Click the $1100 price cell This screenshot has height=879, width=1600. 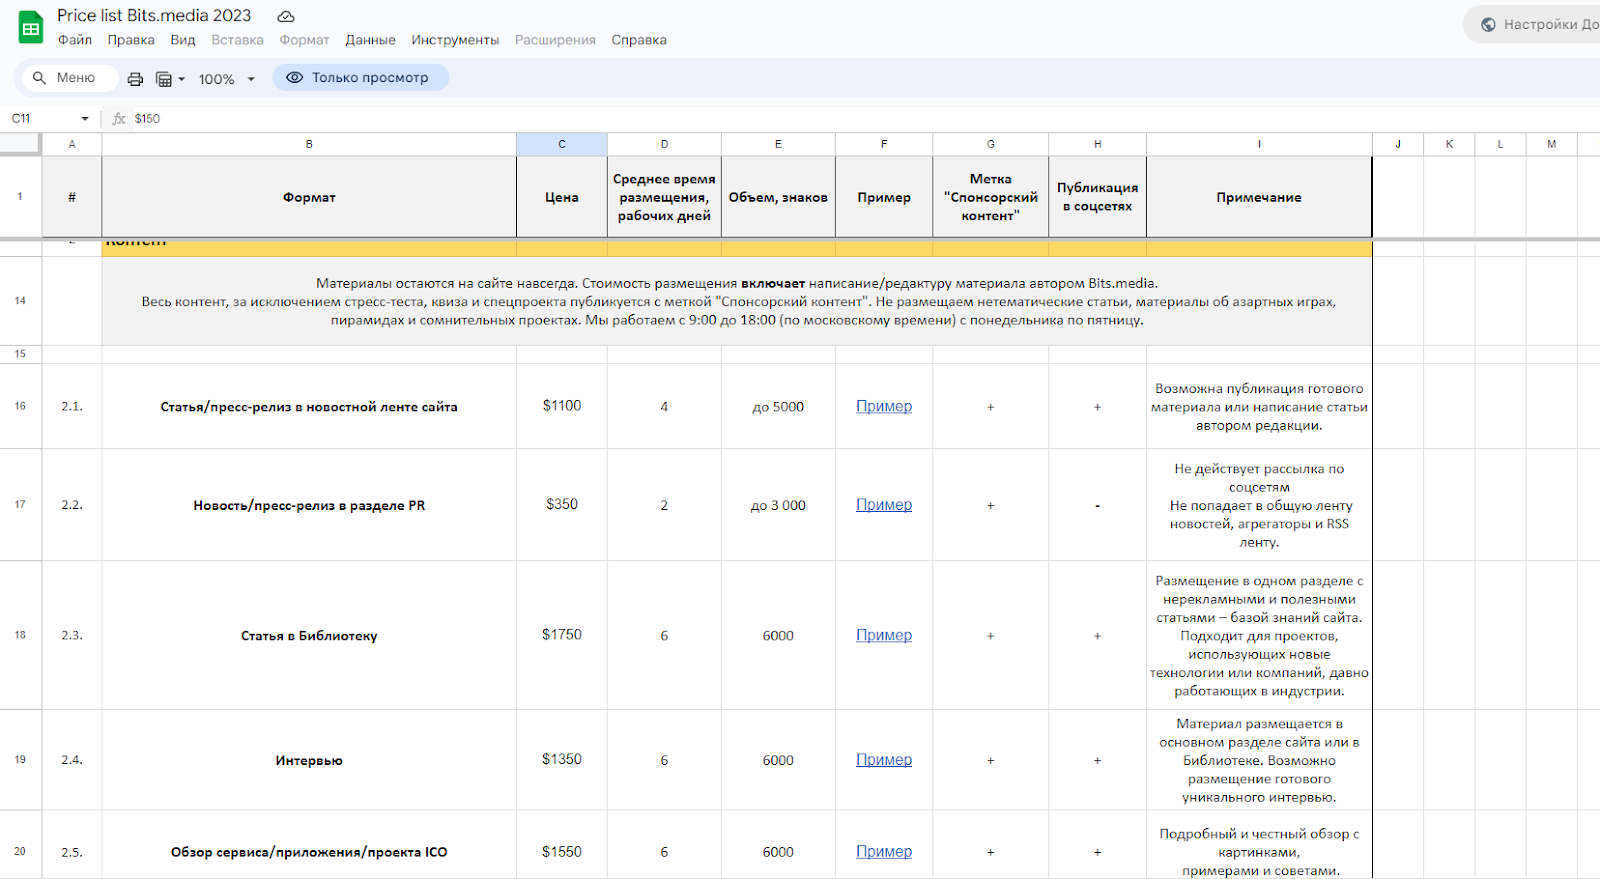click(562, 406)
